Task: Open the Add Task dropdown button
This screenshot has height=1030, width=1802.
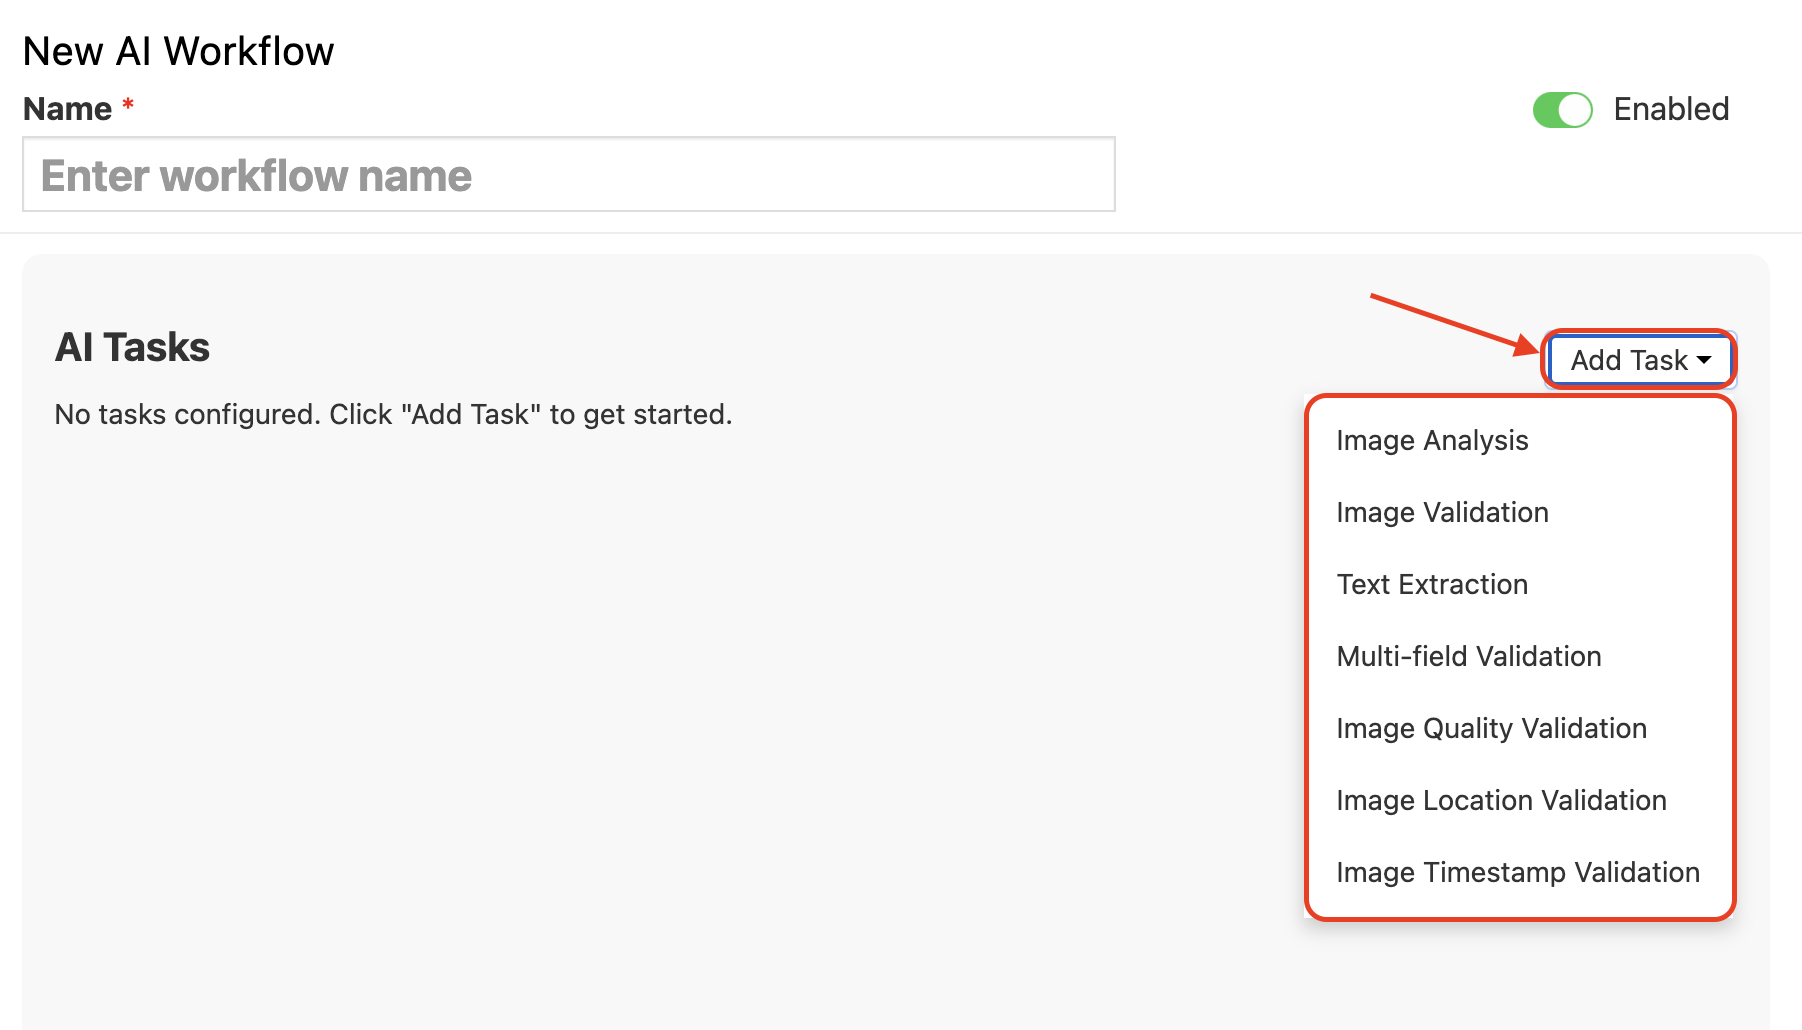Action: 1629,360
